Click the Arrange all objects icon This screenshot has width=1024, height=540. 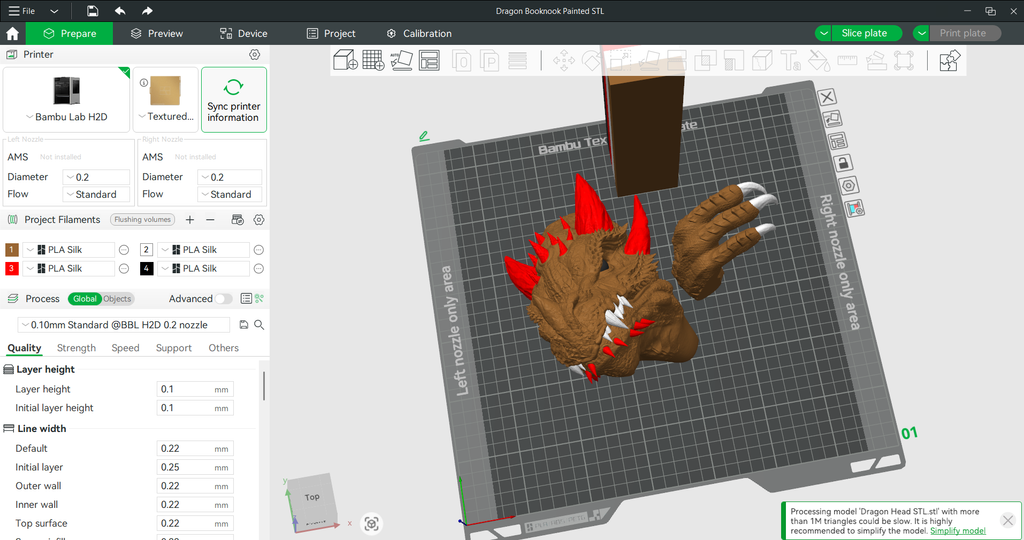point(429,61)
